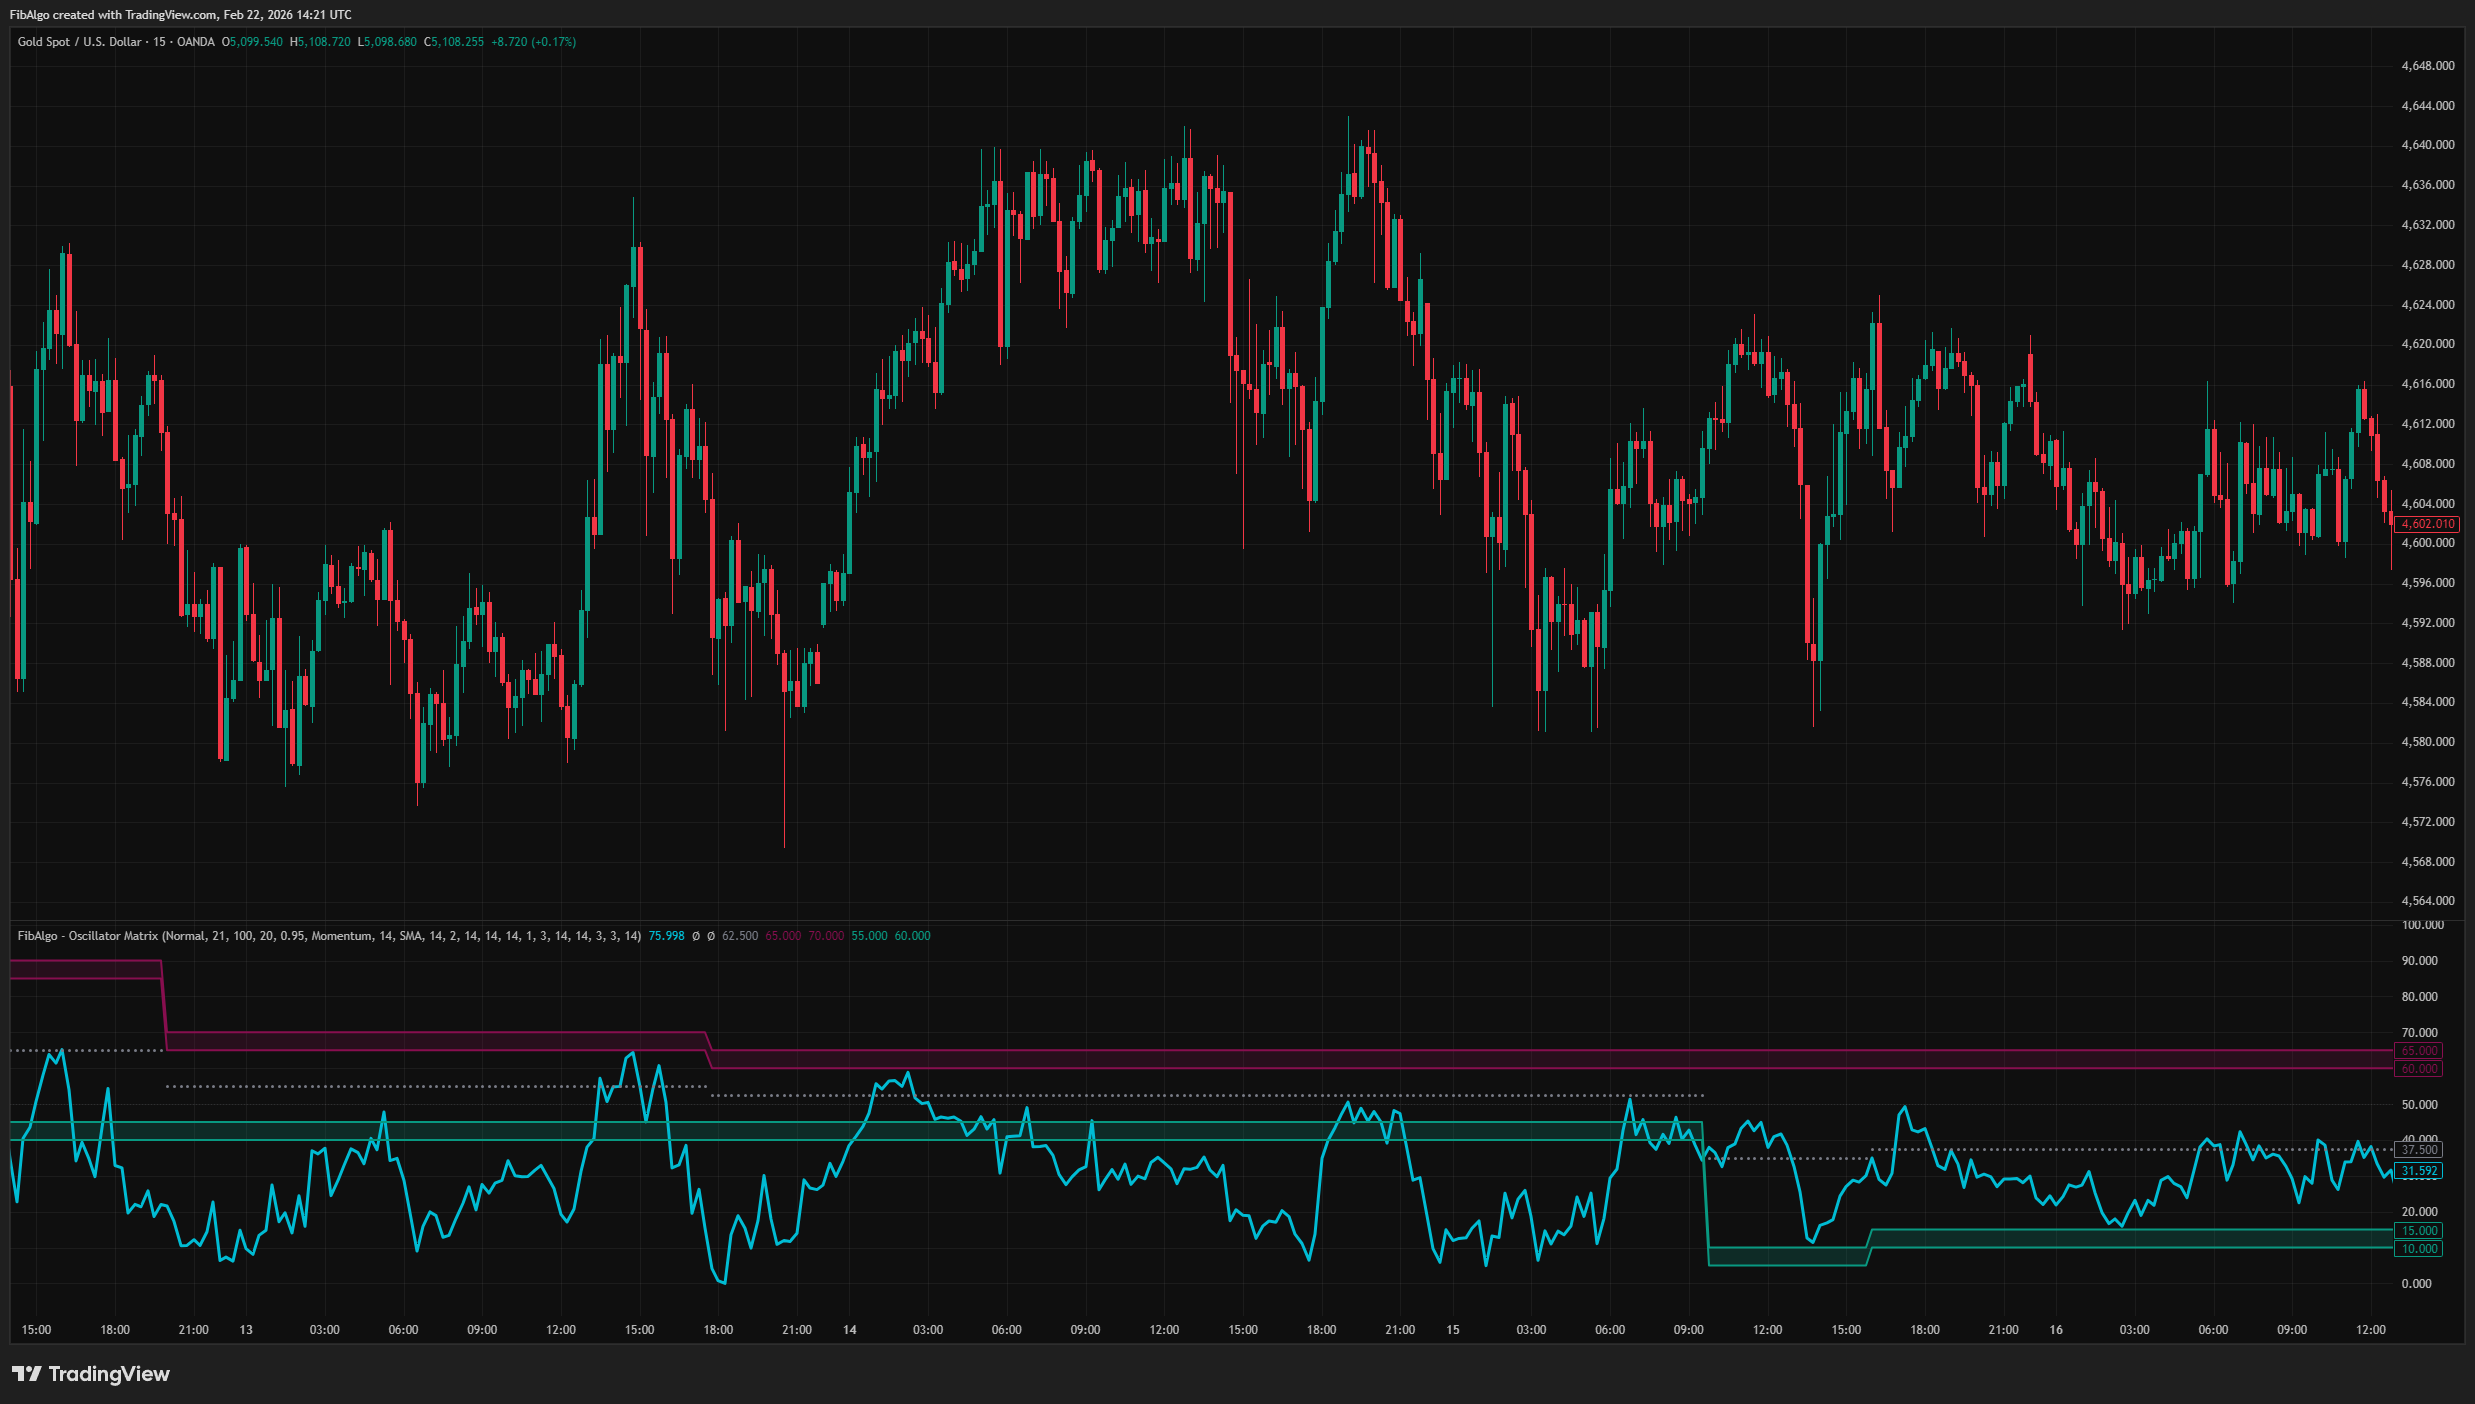Select the pink 65.000 level label on scale
2475x1404 pixels.
pos(2419,1052)
